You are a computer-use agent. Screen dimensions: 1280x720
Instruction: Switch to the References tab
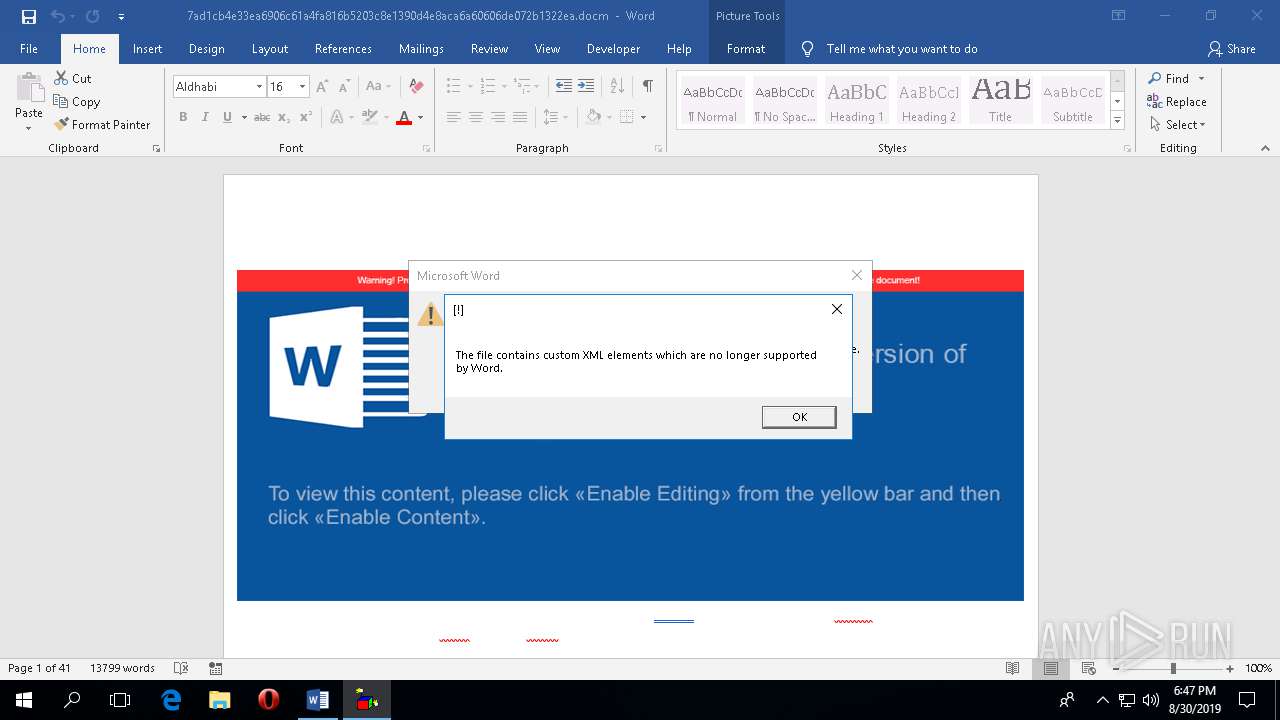pos(343,48)
